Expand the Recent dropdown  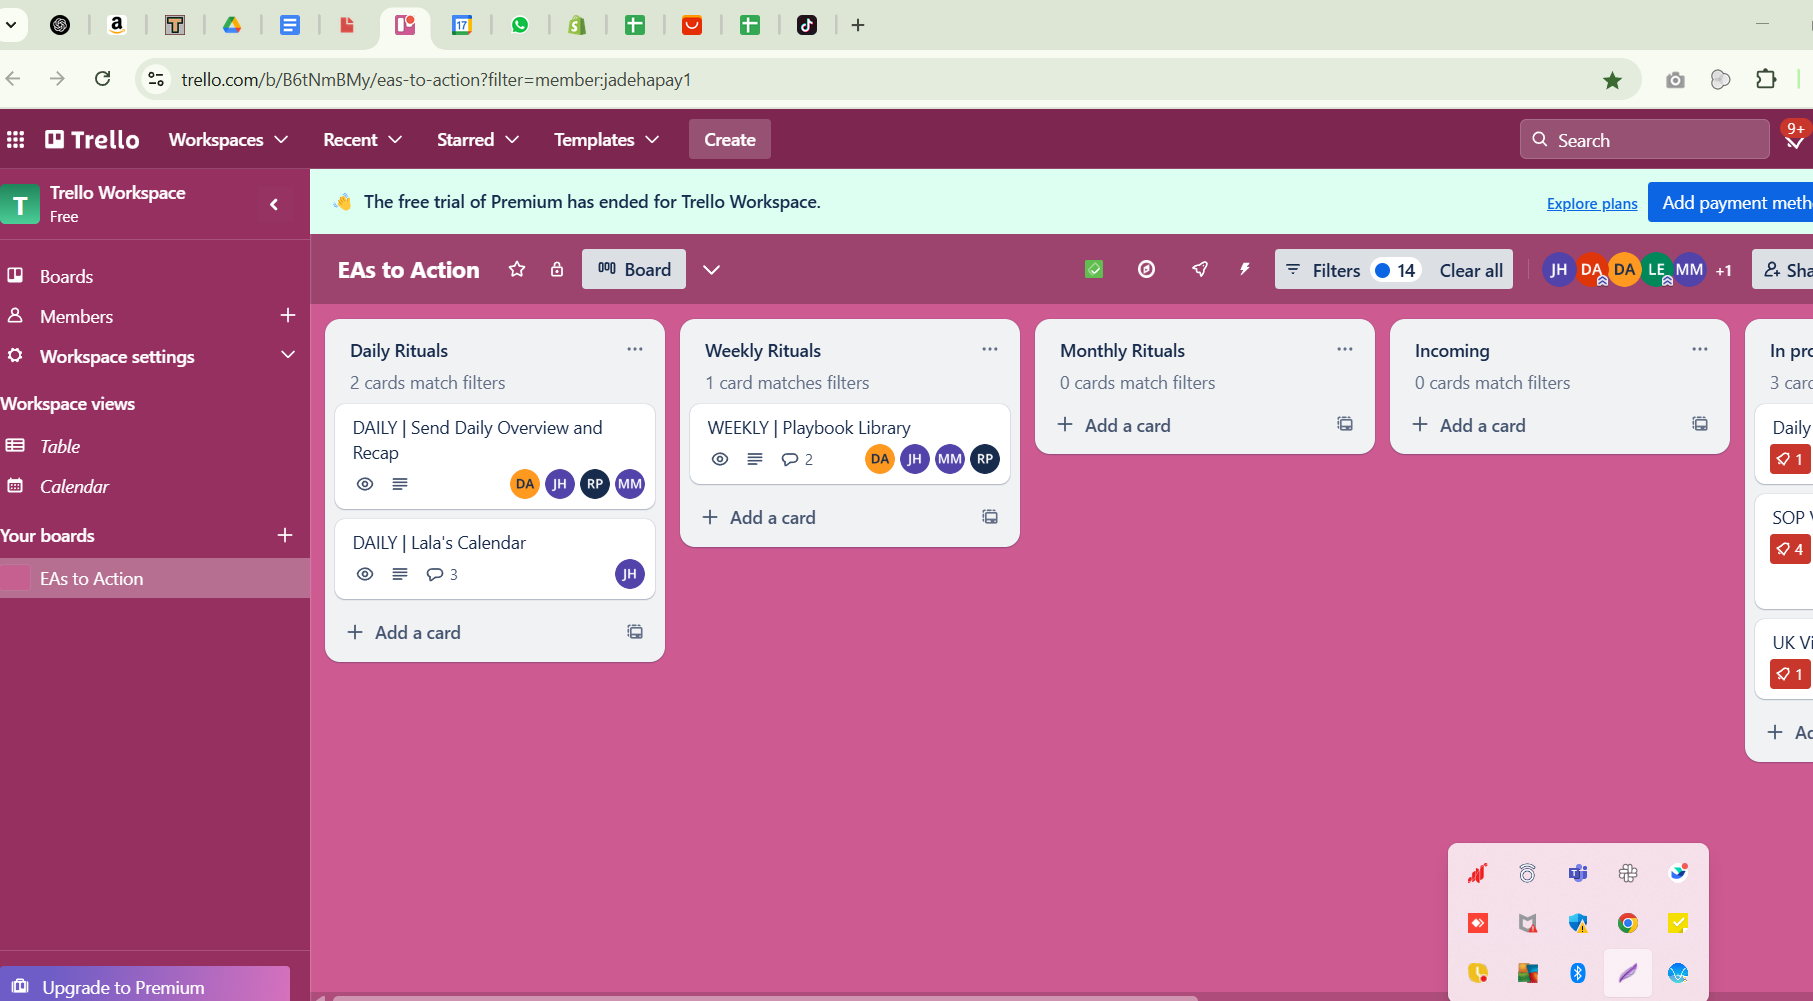(362, 139)
